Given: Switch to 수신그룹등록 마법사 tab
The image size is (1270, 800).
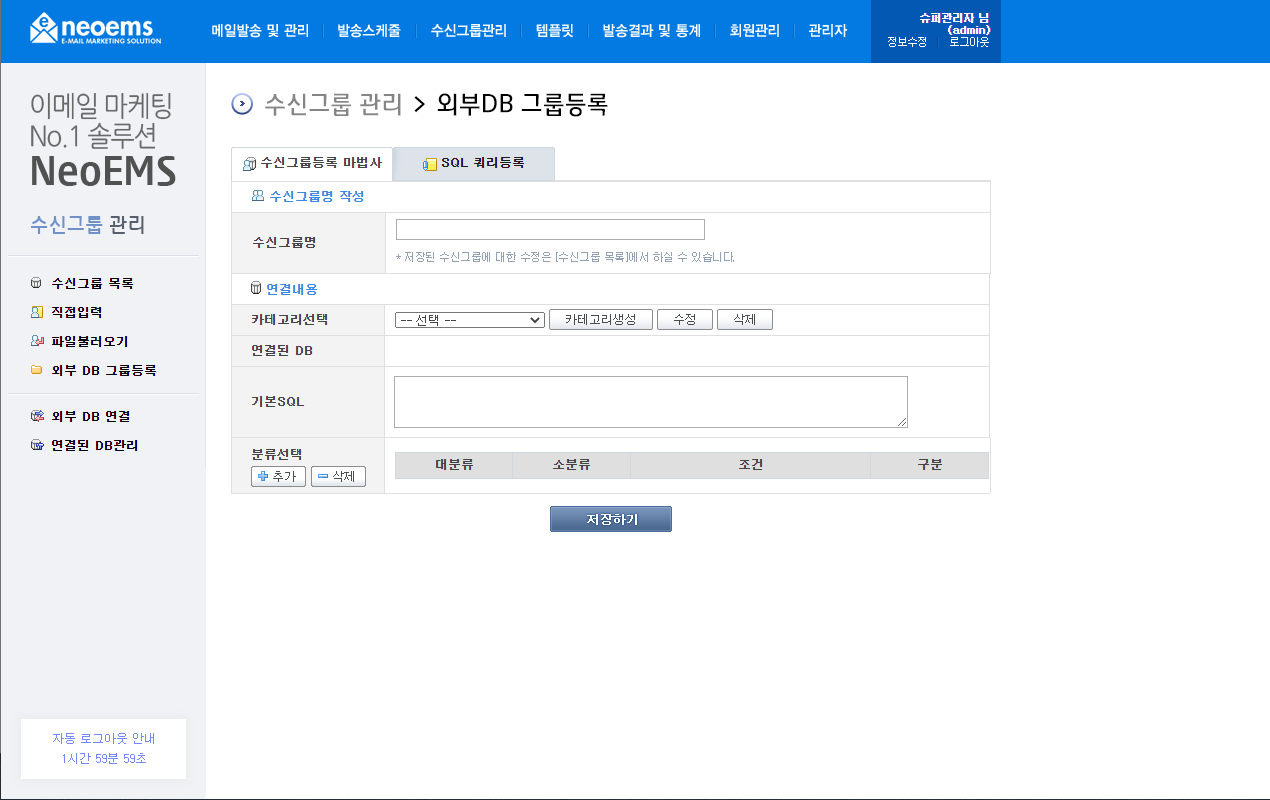Looking at the screenshot, I should [x=312, y=164].
